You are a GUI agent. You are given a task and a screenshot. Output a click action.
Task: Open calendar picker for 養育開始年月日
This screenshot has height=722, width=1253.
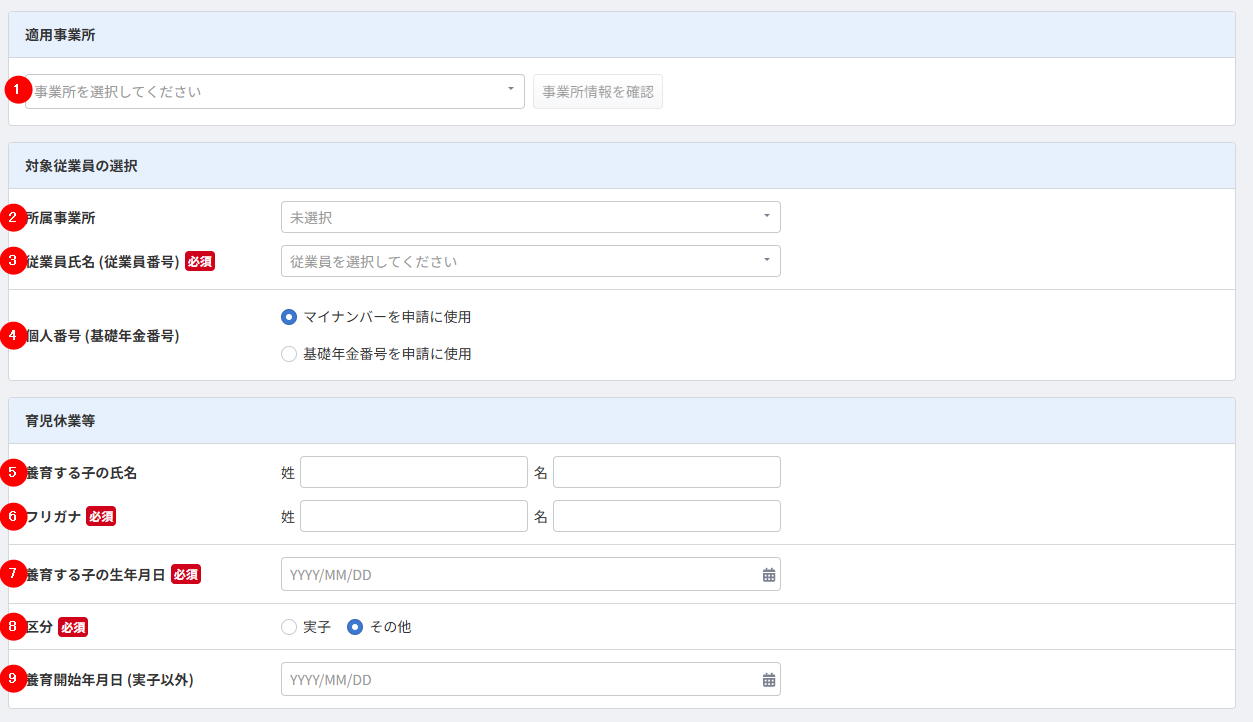coord(768,680)
